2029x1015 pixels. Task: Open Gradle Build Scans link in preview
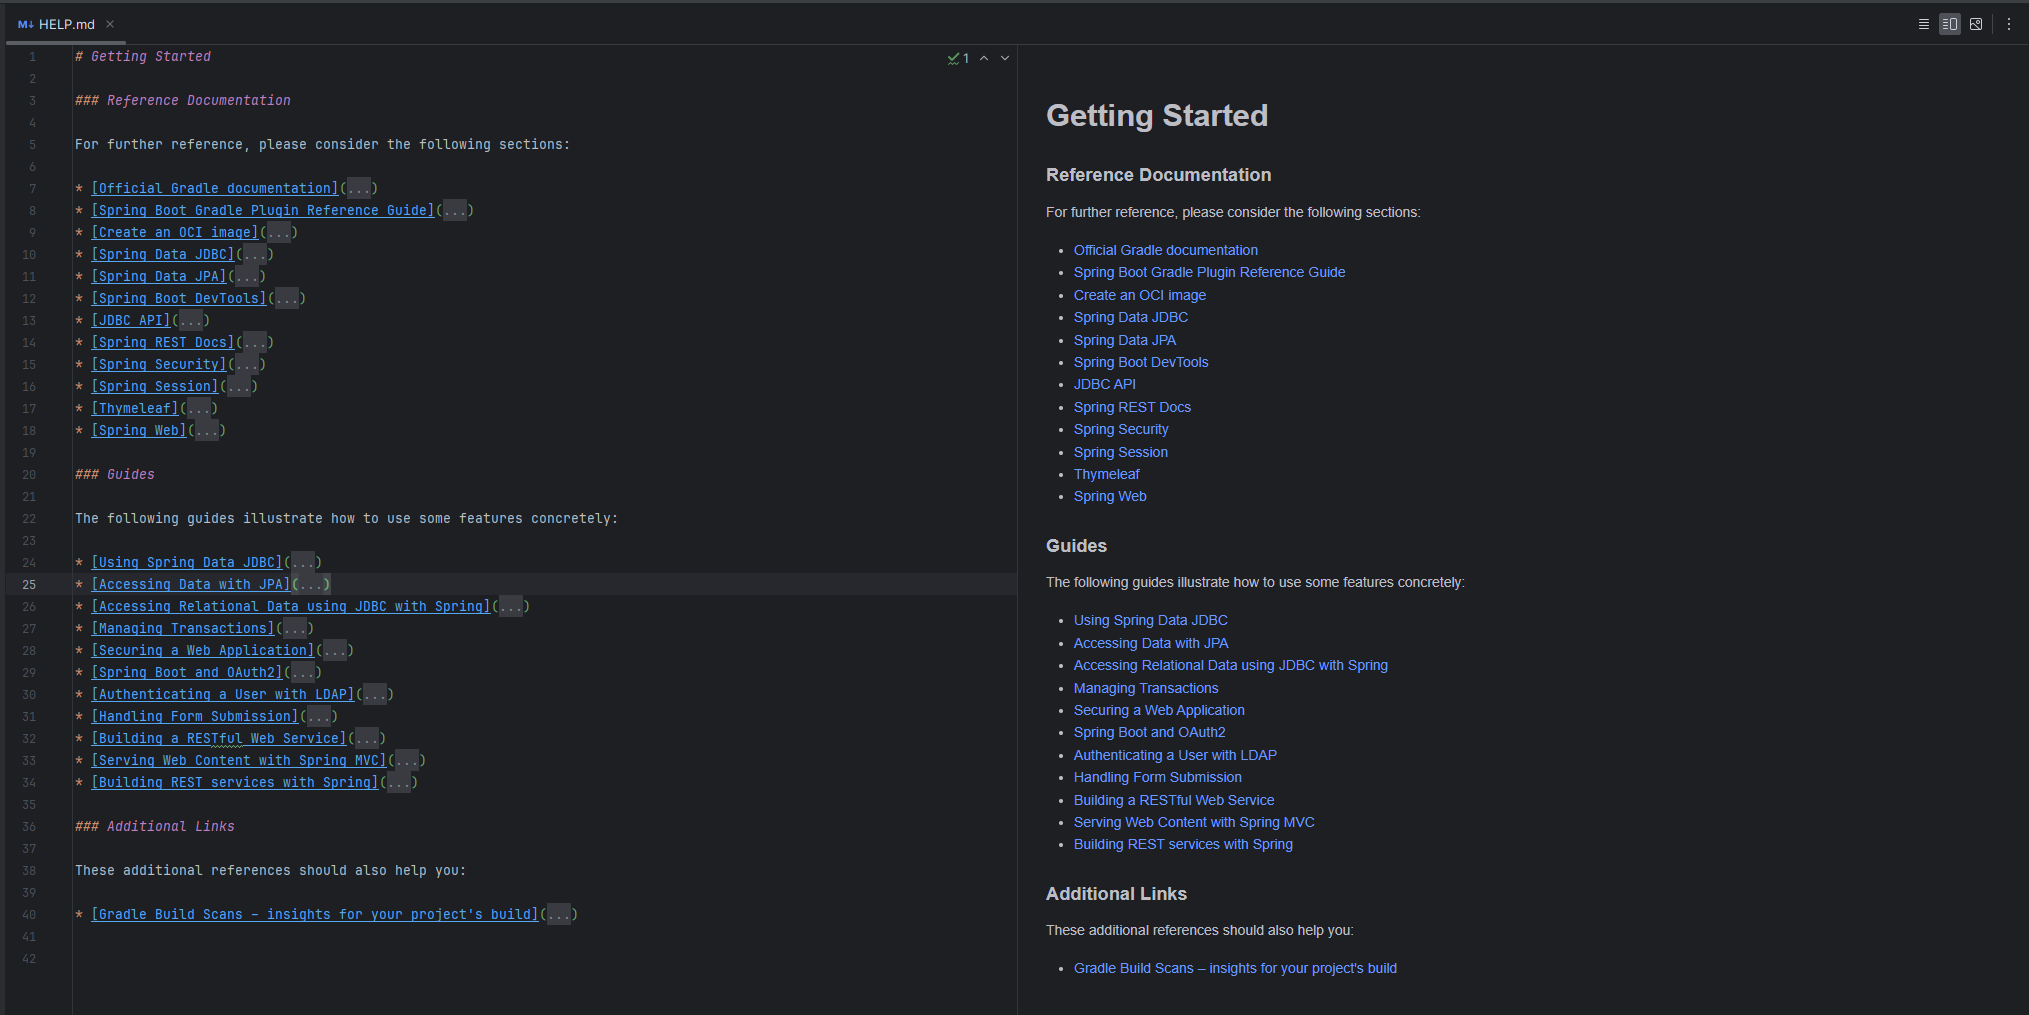coord(1235,968)
